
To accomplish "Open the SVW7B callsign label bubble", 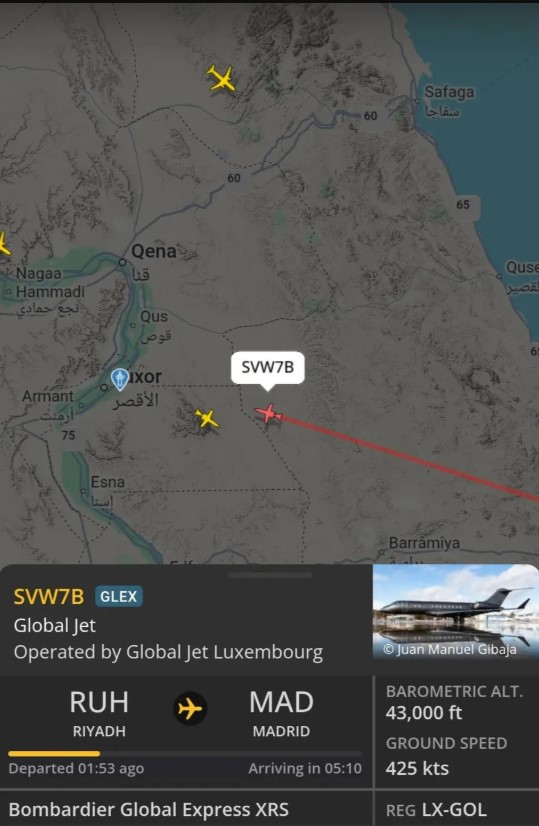I will (268, 367).
